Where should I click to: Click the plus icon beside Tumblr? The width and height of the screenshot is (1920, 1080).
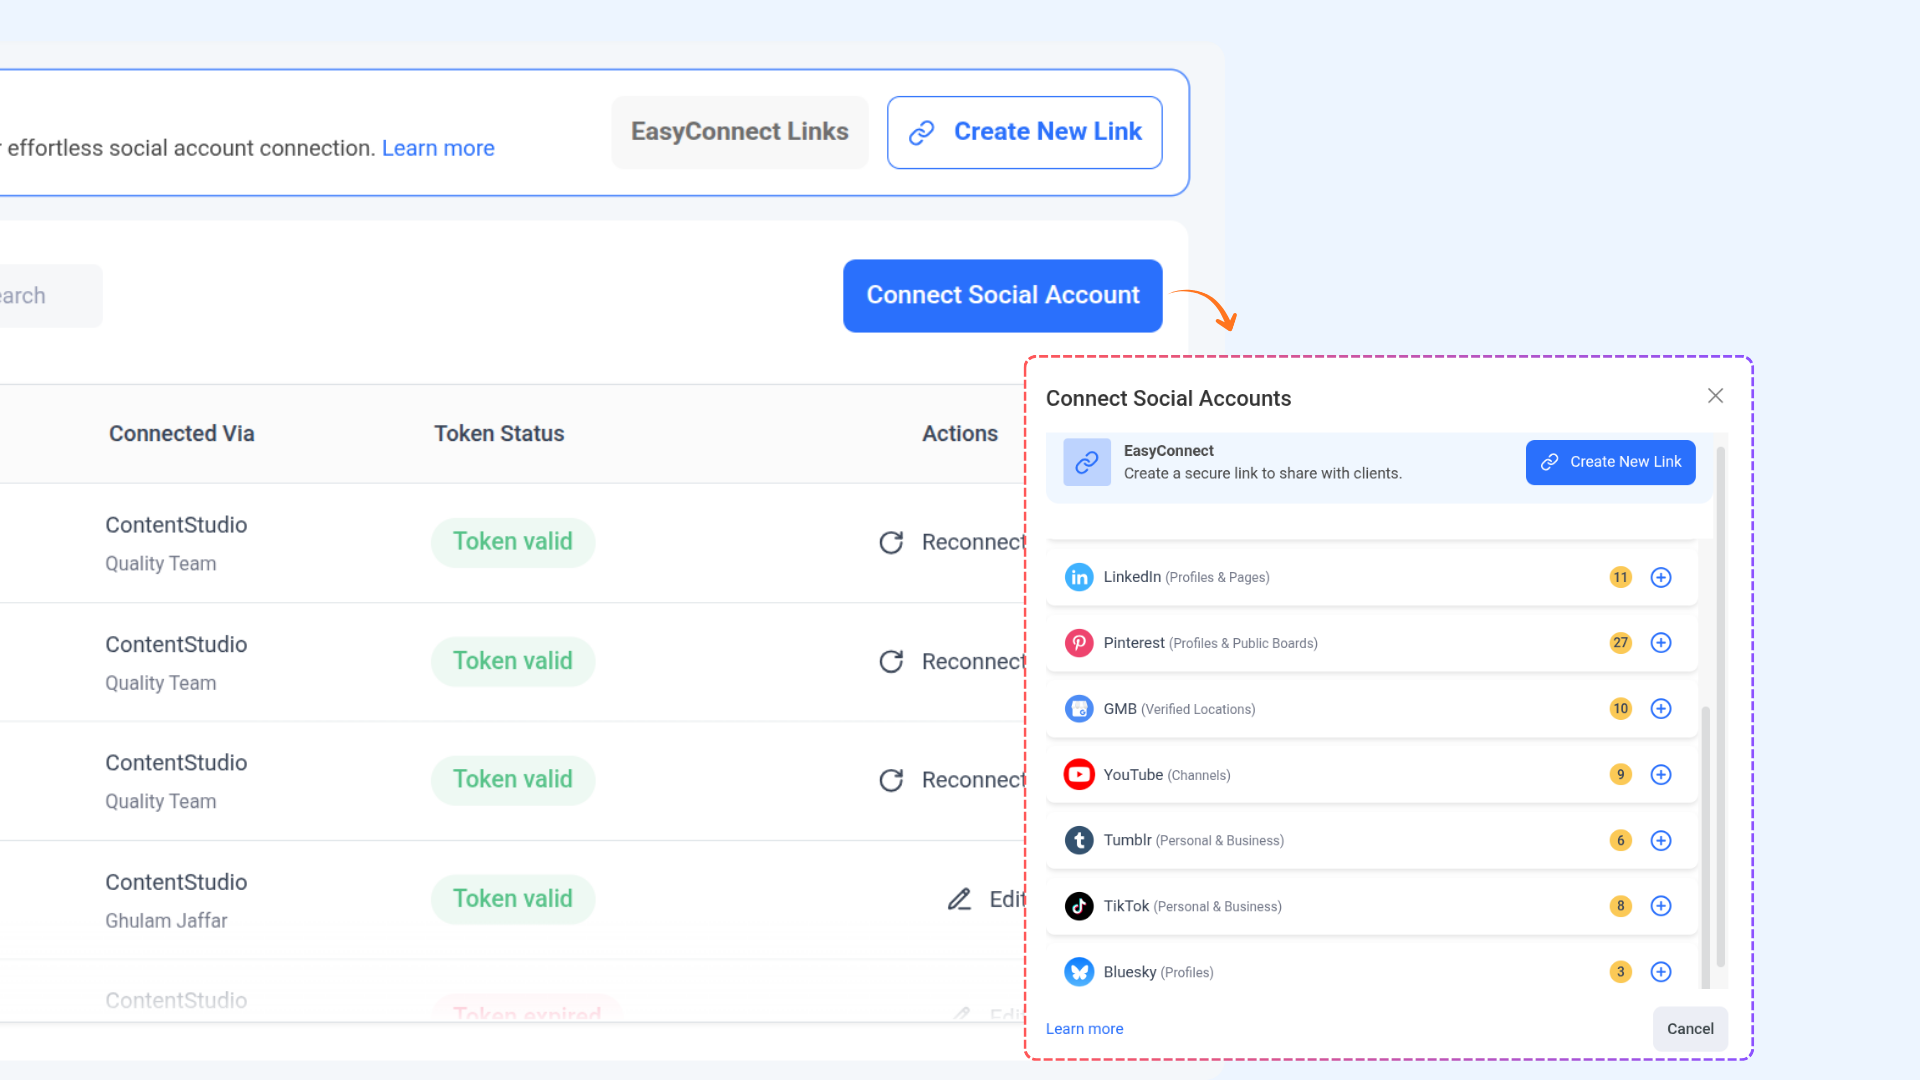click(1661, 841)
